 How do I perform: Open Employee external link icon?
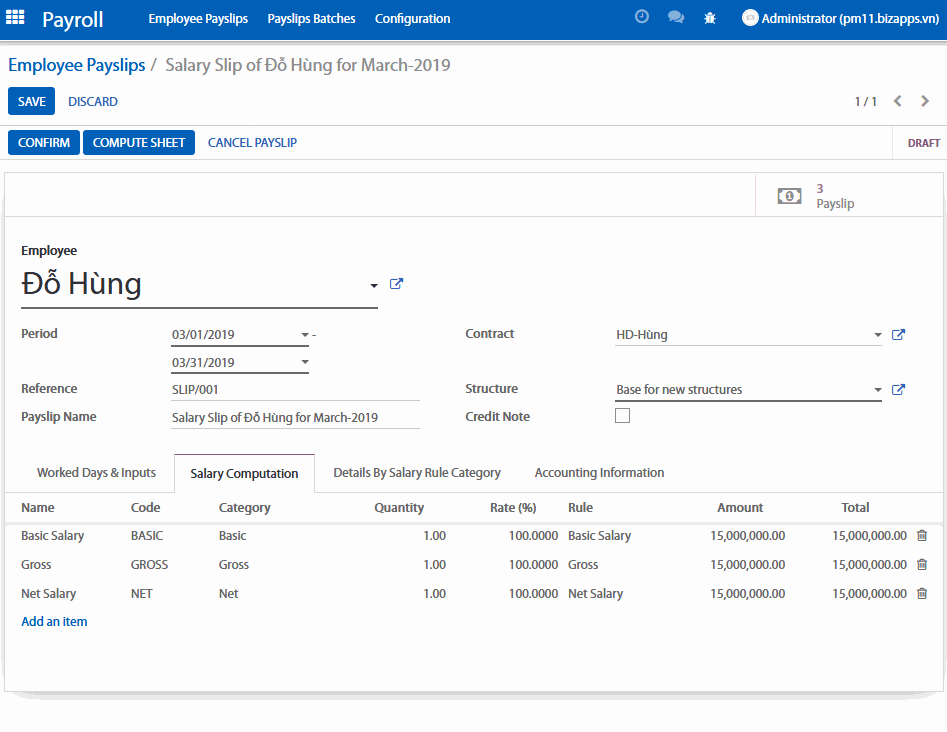click(x=396, y=284)
